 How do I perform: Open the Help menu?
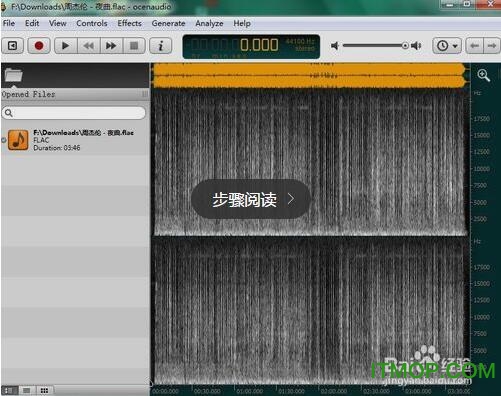coord(242,23)
